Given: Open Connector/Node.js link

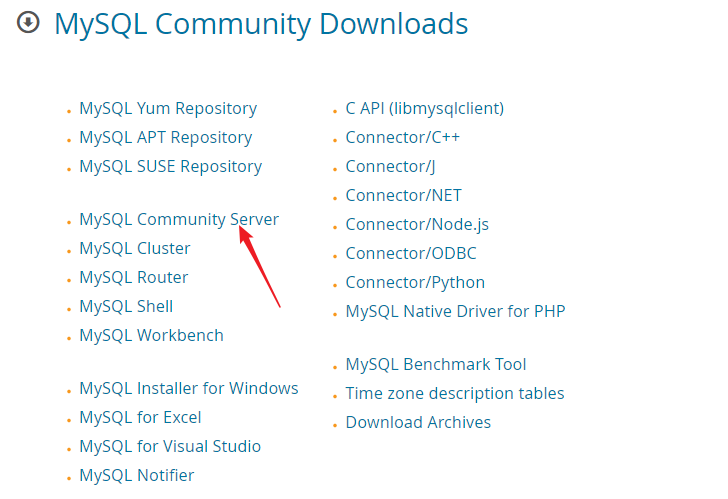Looking at the screenshot, I should pos(417,225).
